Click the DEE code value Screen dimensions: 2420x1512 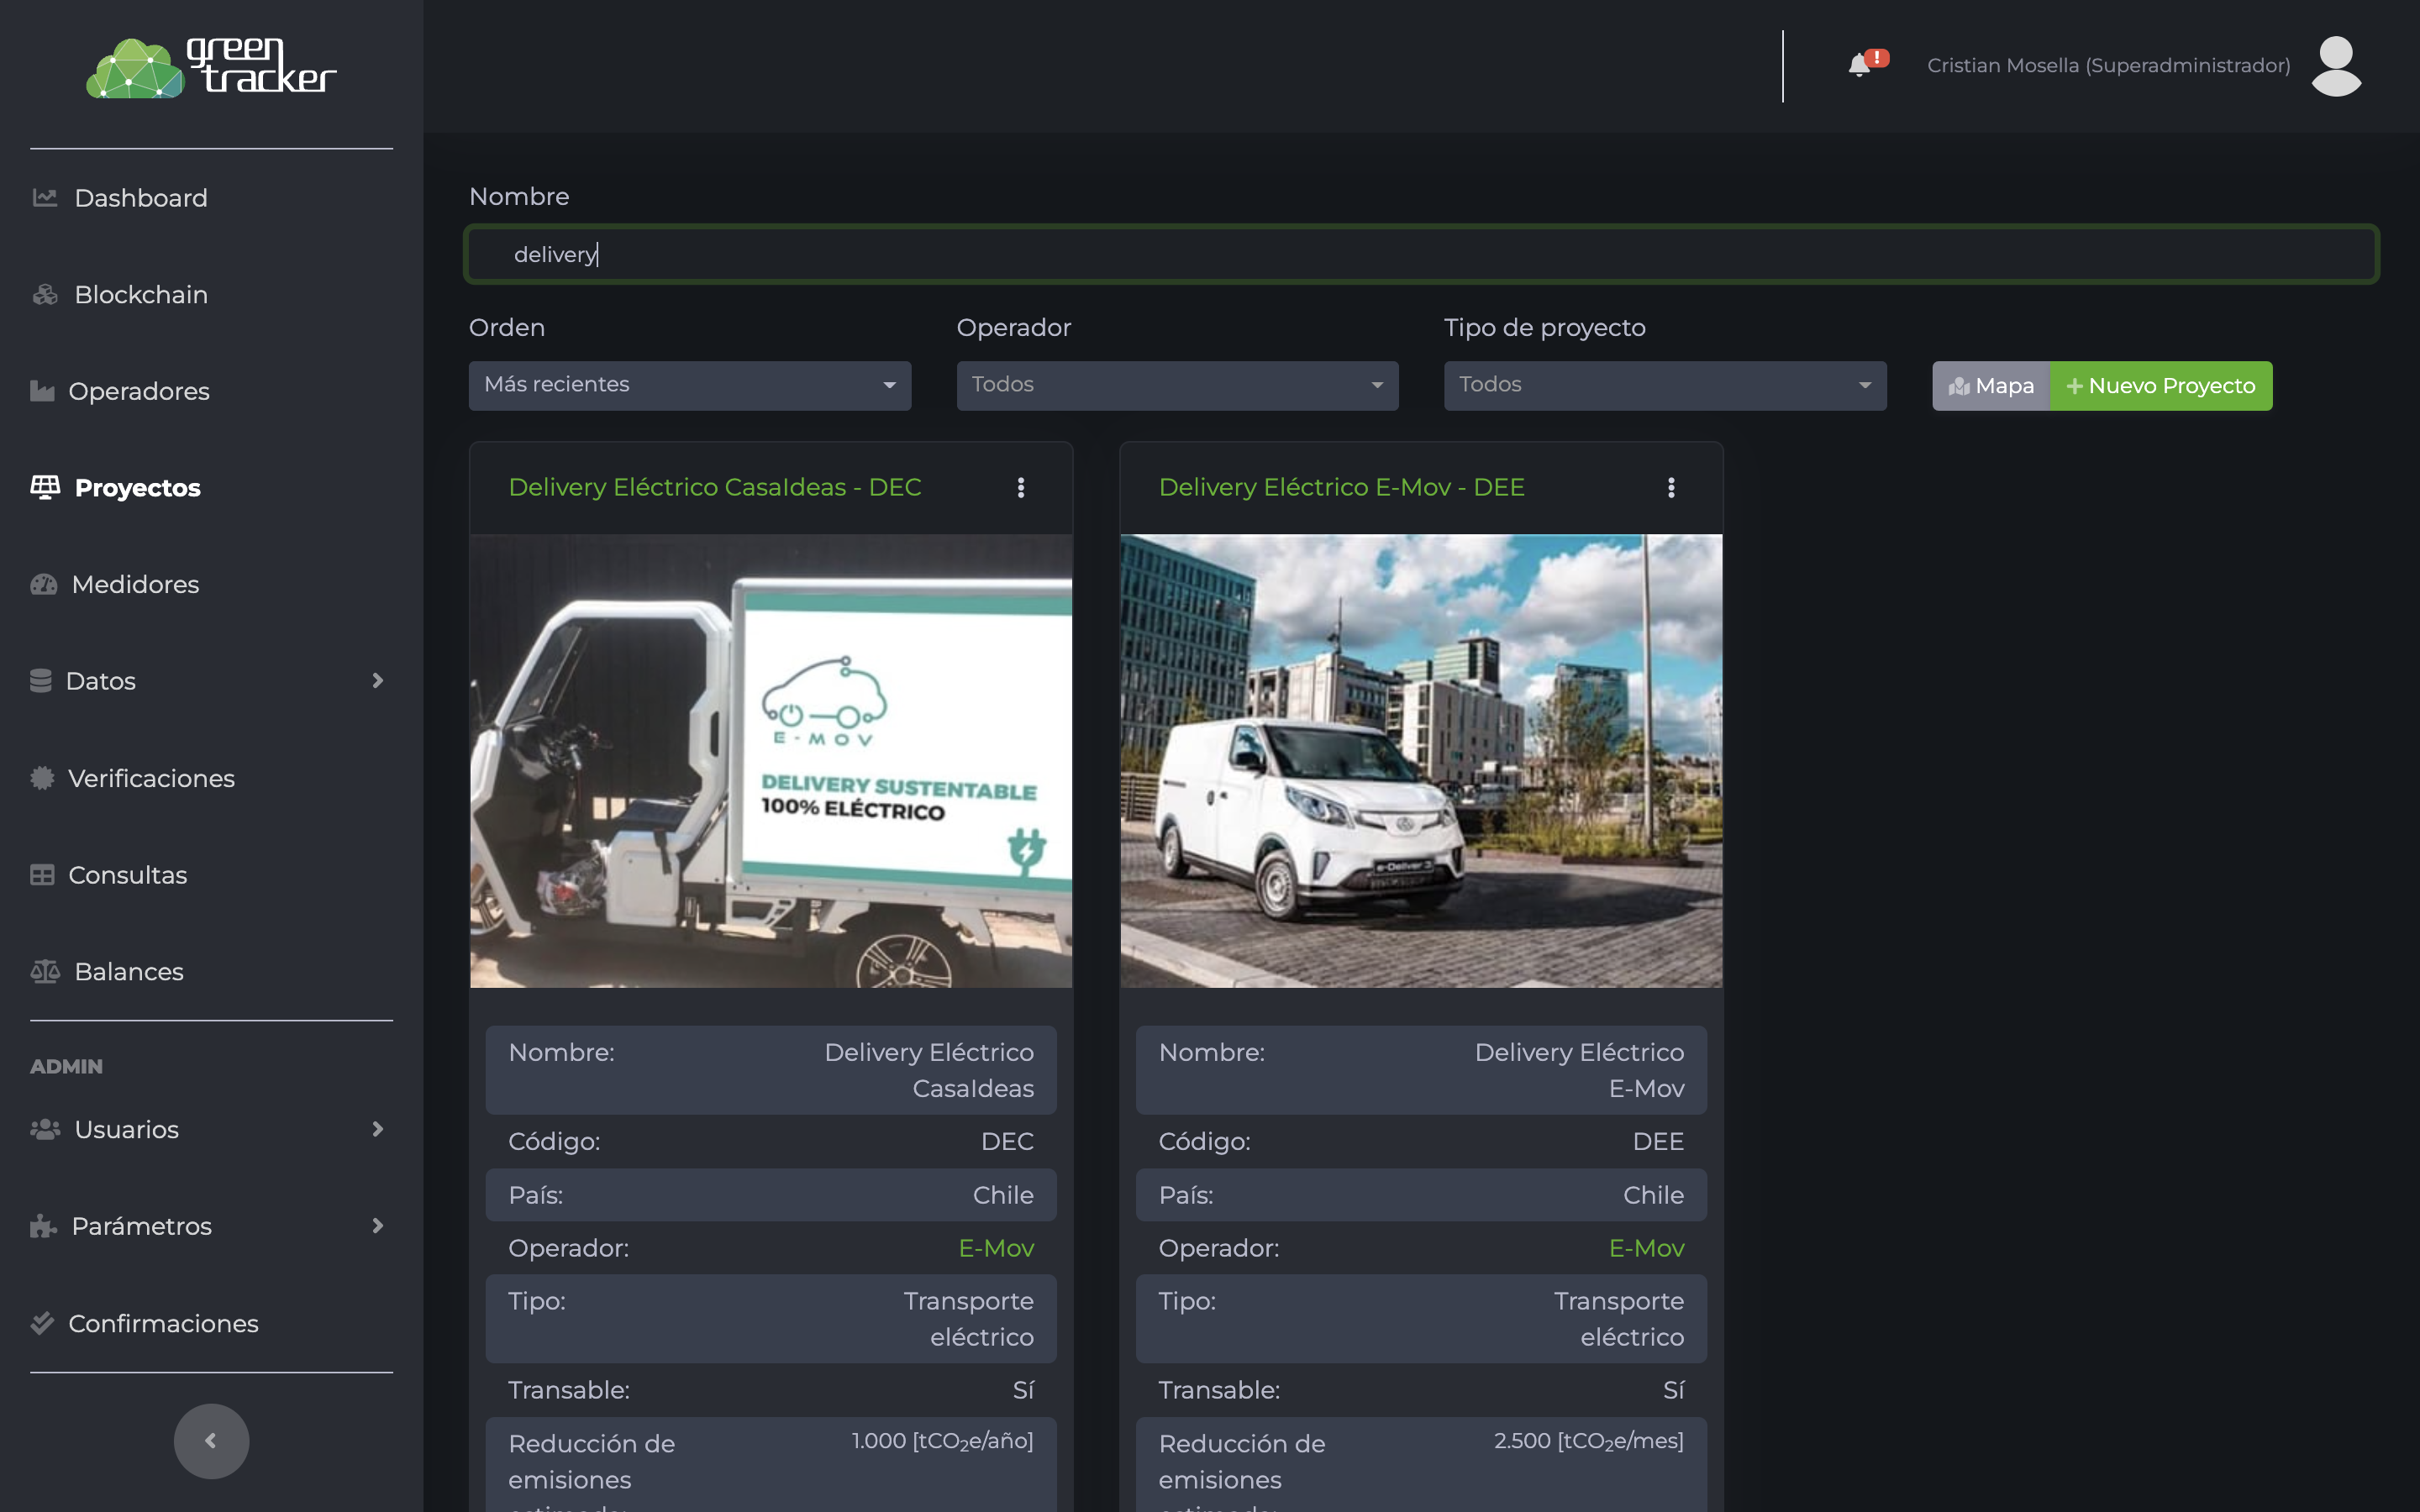(1658, 1141)
